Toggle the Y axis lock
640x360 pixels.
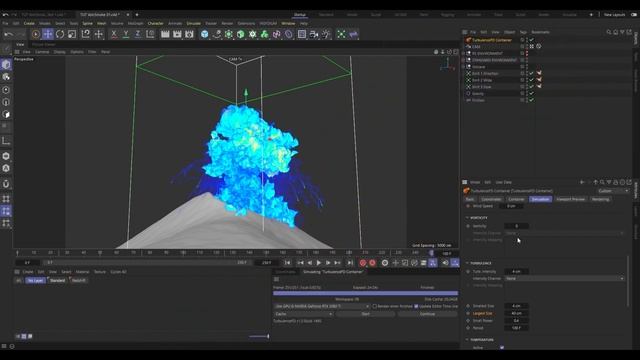coord(126,34)
